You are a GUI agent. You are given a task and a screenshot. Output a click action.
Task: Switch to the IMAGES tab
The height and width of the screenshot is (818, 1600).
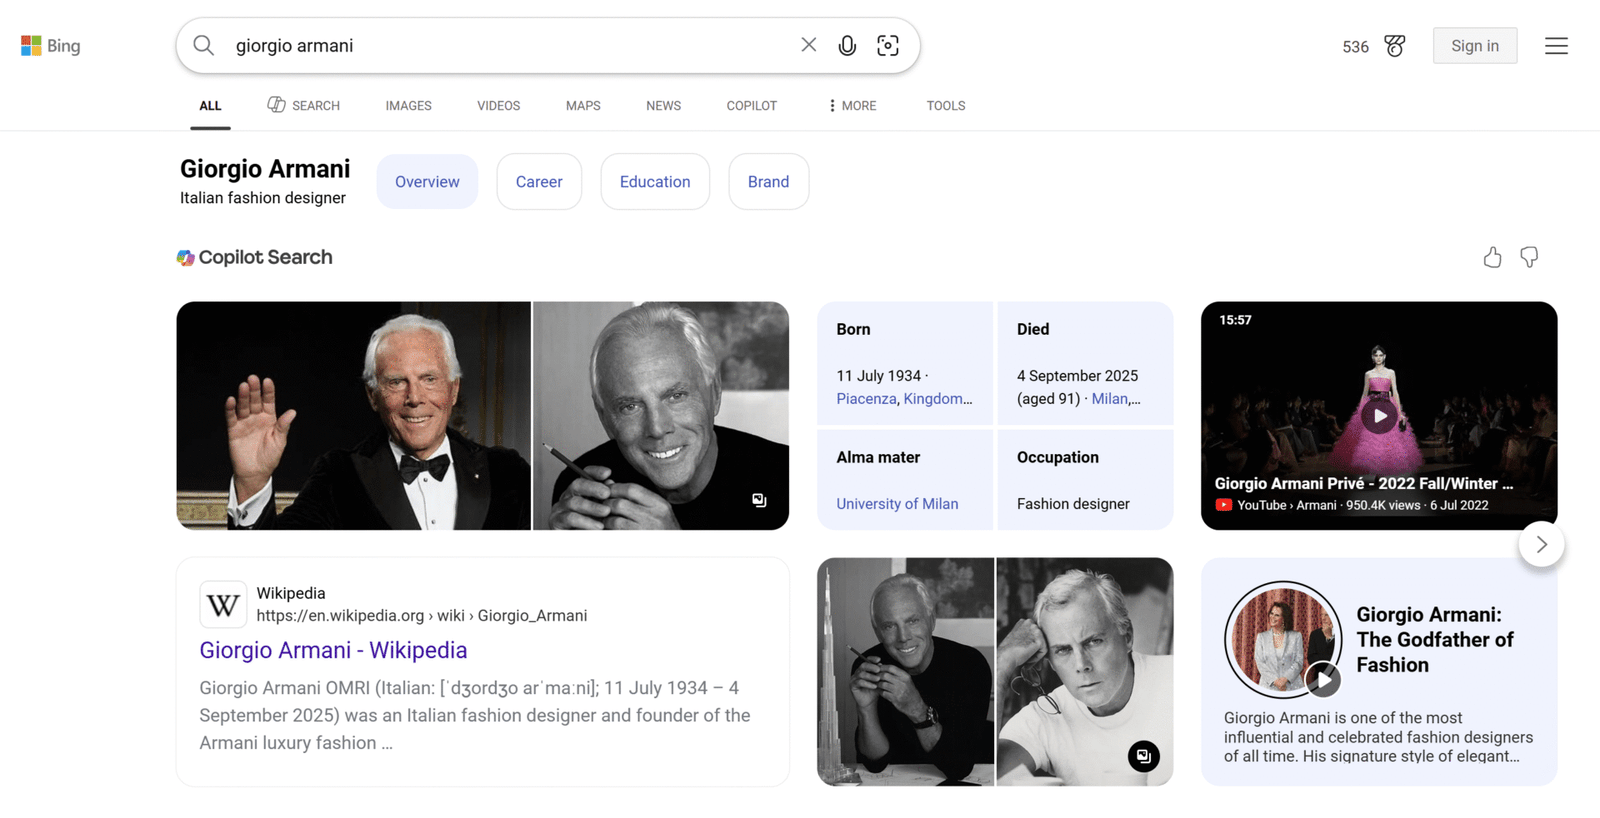pyautogui.click(x=408, y=106)
